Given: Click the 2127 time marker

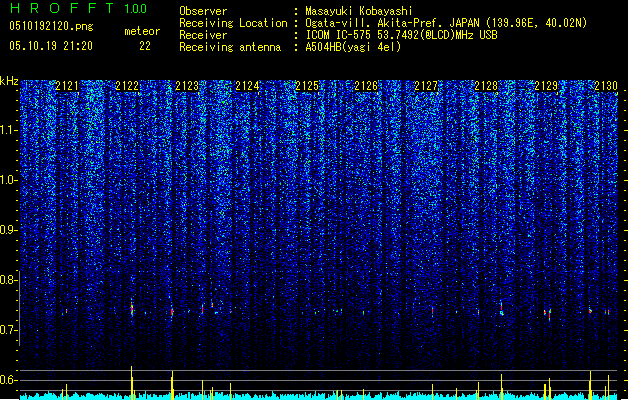Looking at the screenshot, I should 426,86.
